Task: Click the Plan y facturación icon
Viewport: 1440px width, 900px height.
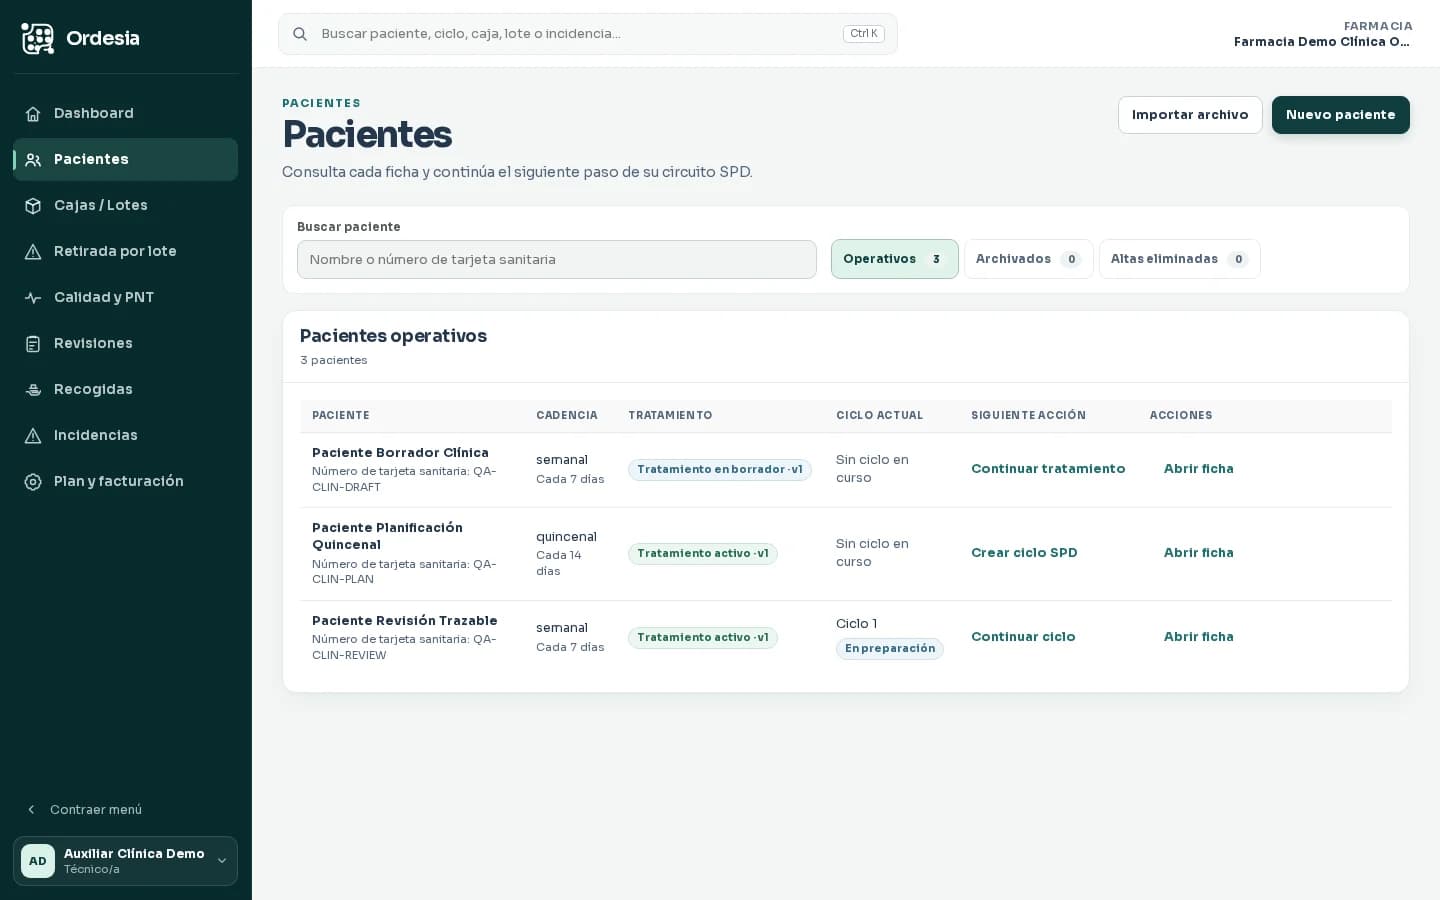Action: coord(33,482)
